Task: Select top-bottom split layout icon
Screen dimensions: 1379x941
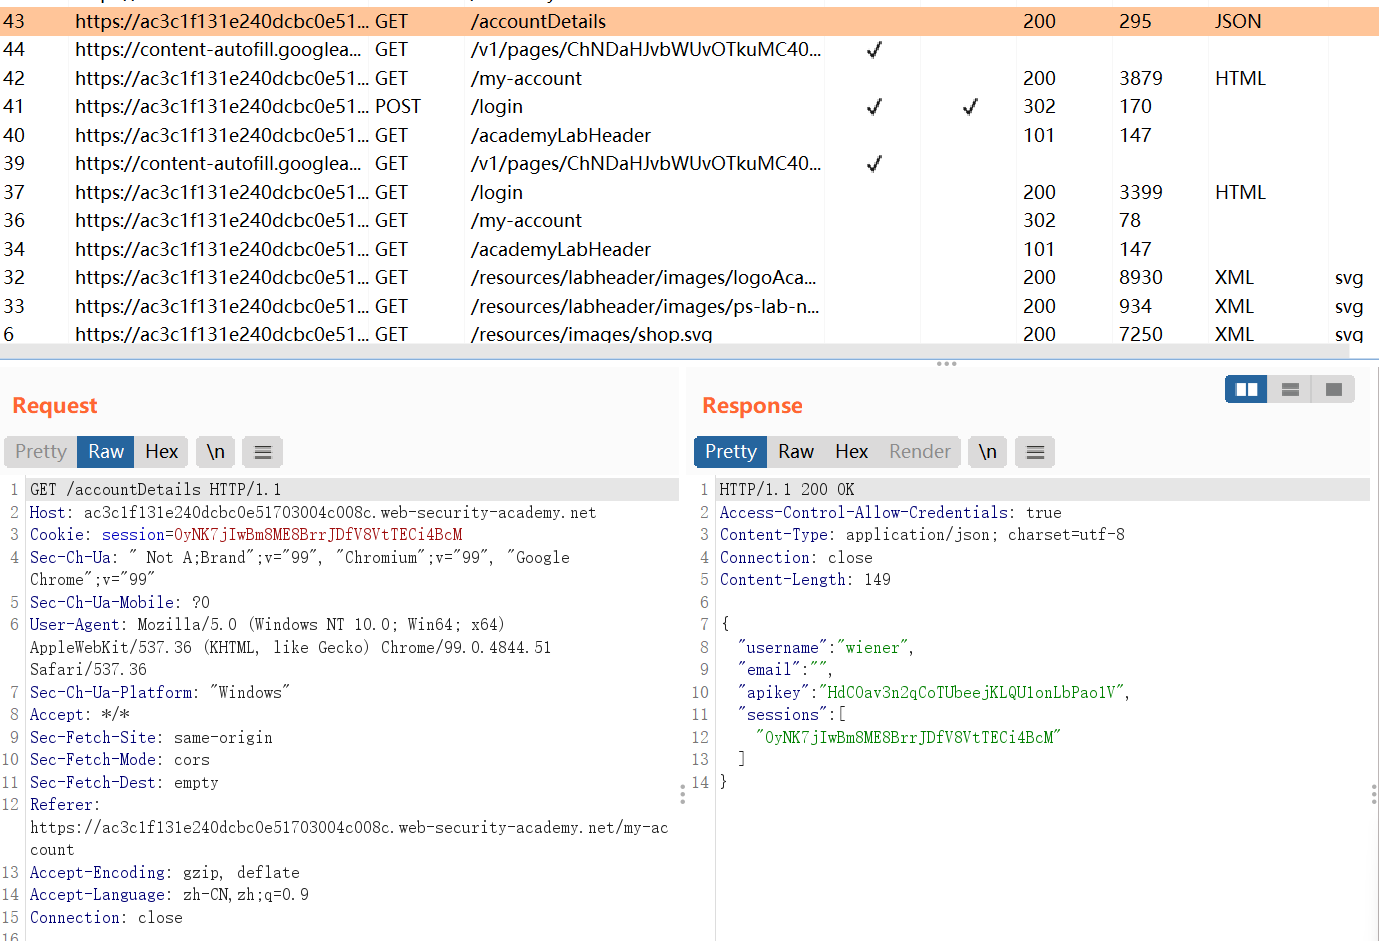Action: click(x=1290, y=389)
